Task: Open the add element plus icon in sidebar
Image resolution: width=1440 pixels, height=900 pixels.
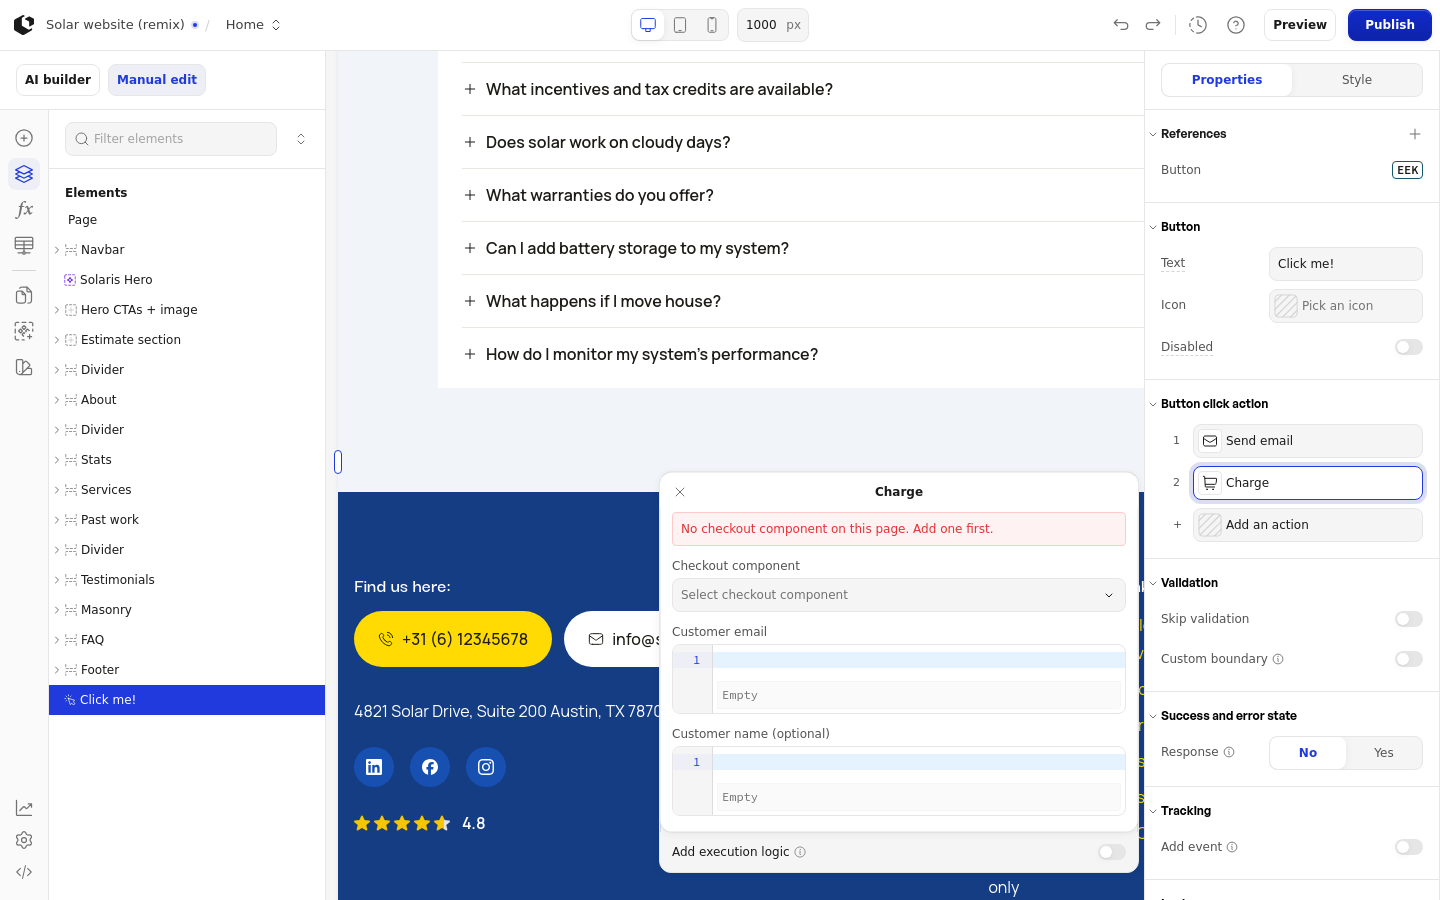Action: click(x=24, y=138)
